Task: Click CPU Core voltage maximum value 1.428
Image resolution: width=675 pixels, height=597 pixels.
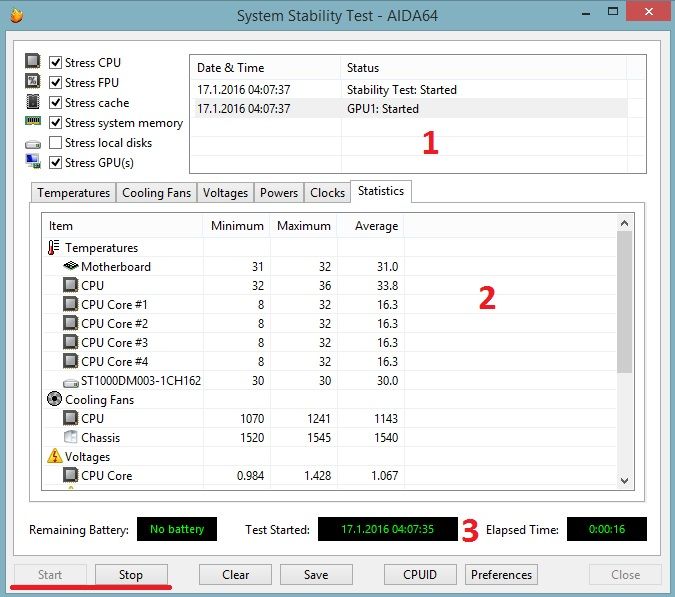Action: (x=317, y=475)
